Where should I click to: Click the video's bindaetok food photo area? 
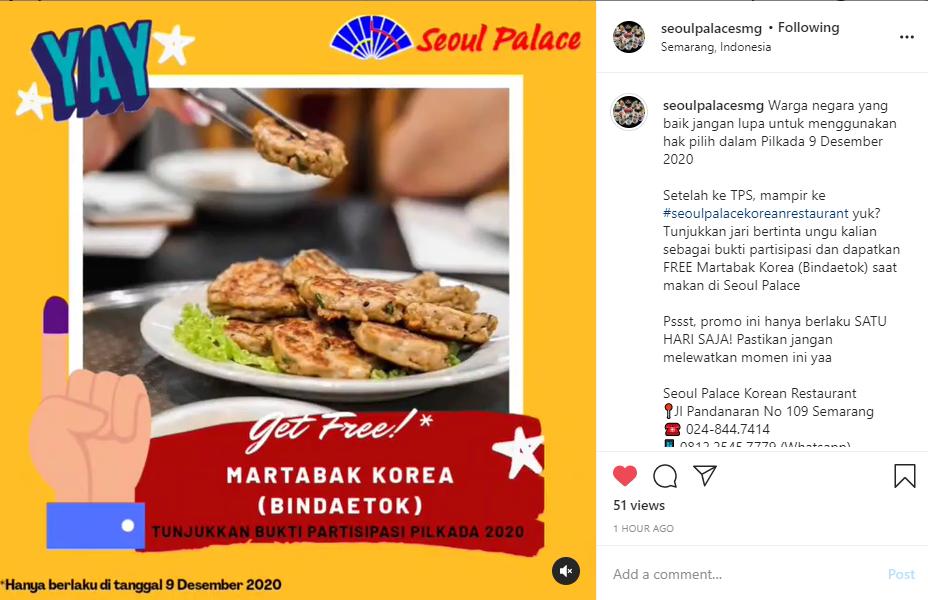(x=296, y=249)
